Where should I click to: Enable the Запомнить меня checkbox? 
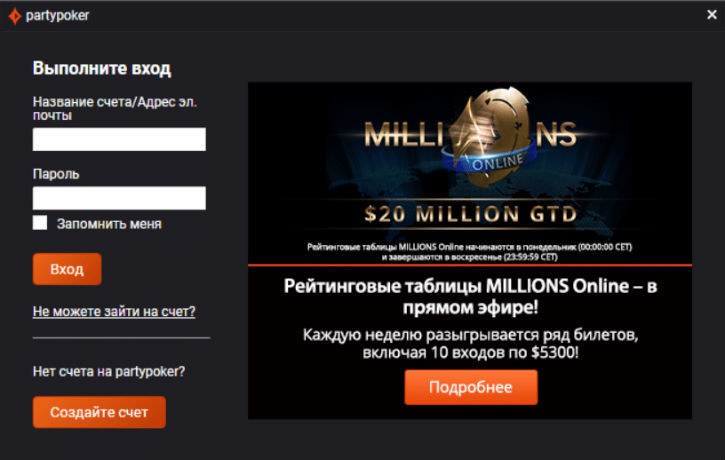point(40,223)
